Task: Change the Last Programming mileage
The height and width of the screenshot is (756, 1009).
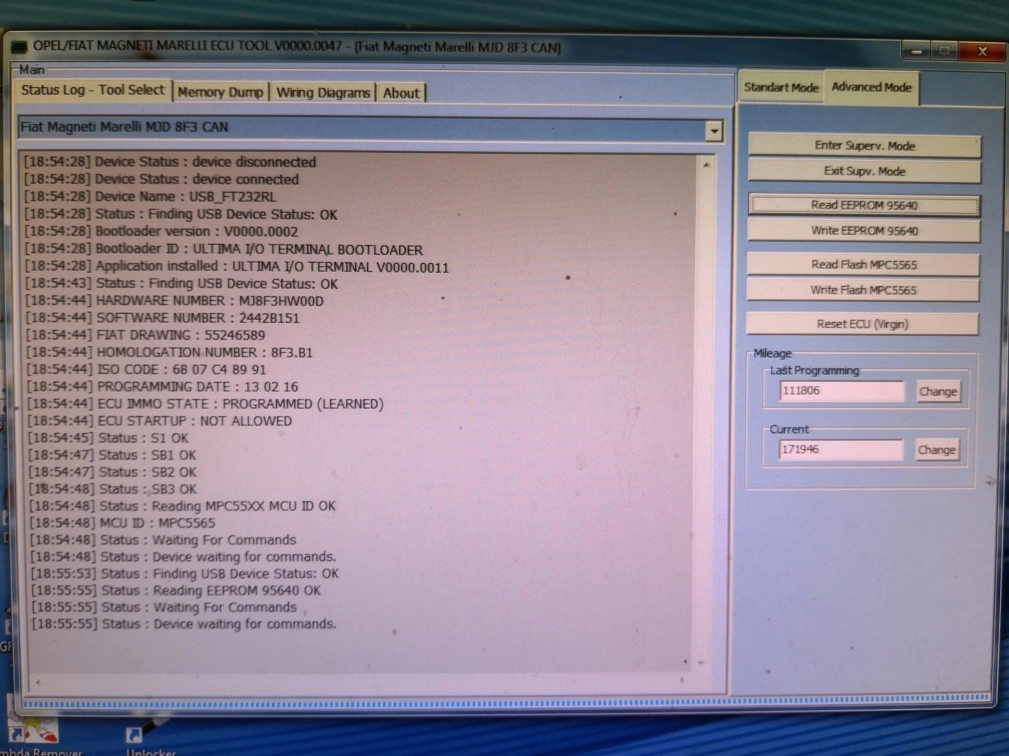Action: [x=938, y=391]
